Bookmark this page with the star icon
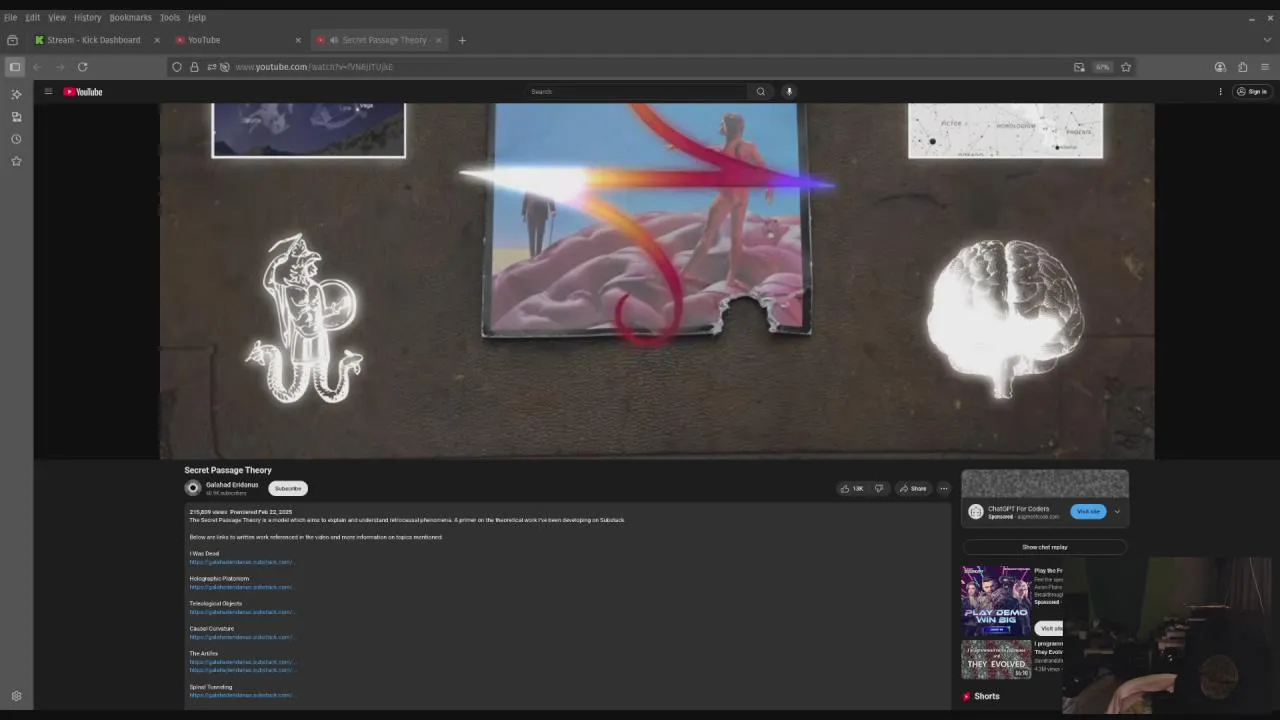This screenshot has height=720, width=1280. (1126, 67)
